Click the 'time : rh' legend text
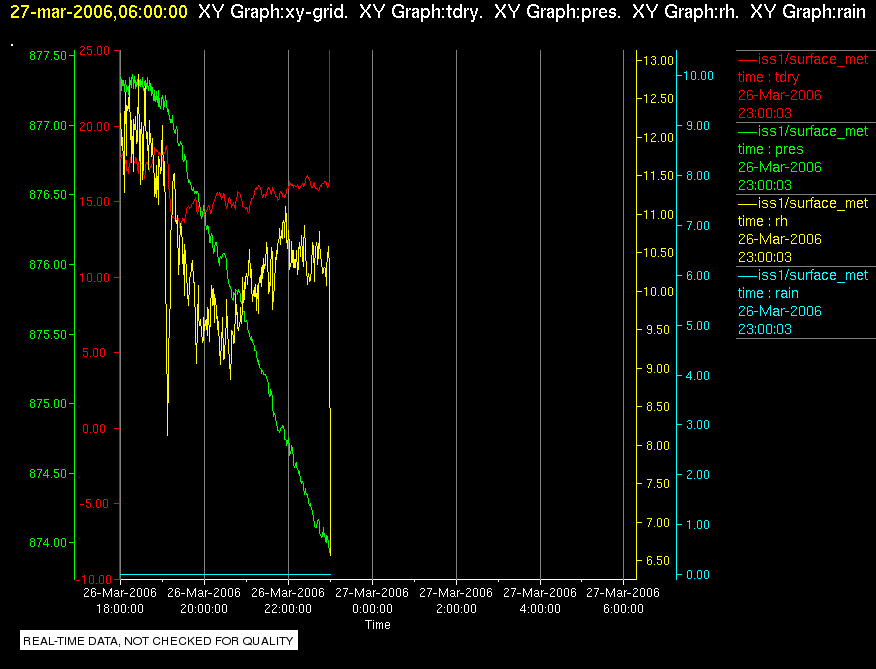876x669 pixels. 763,221
